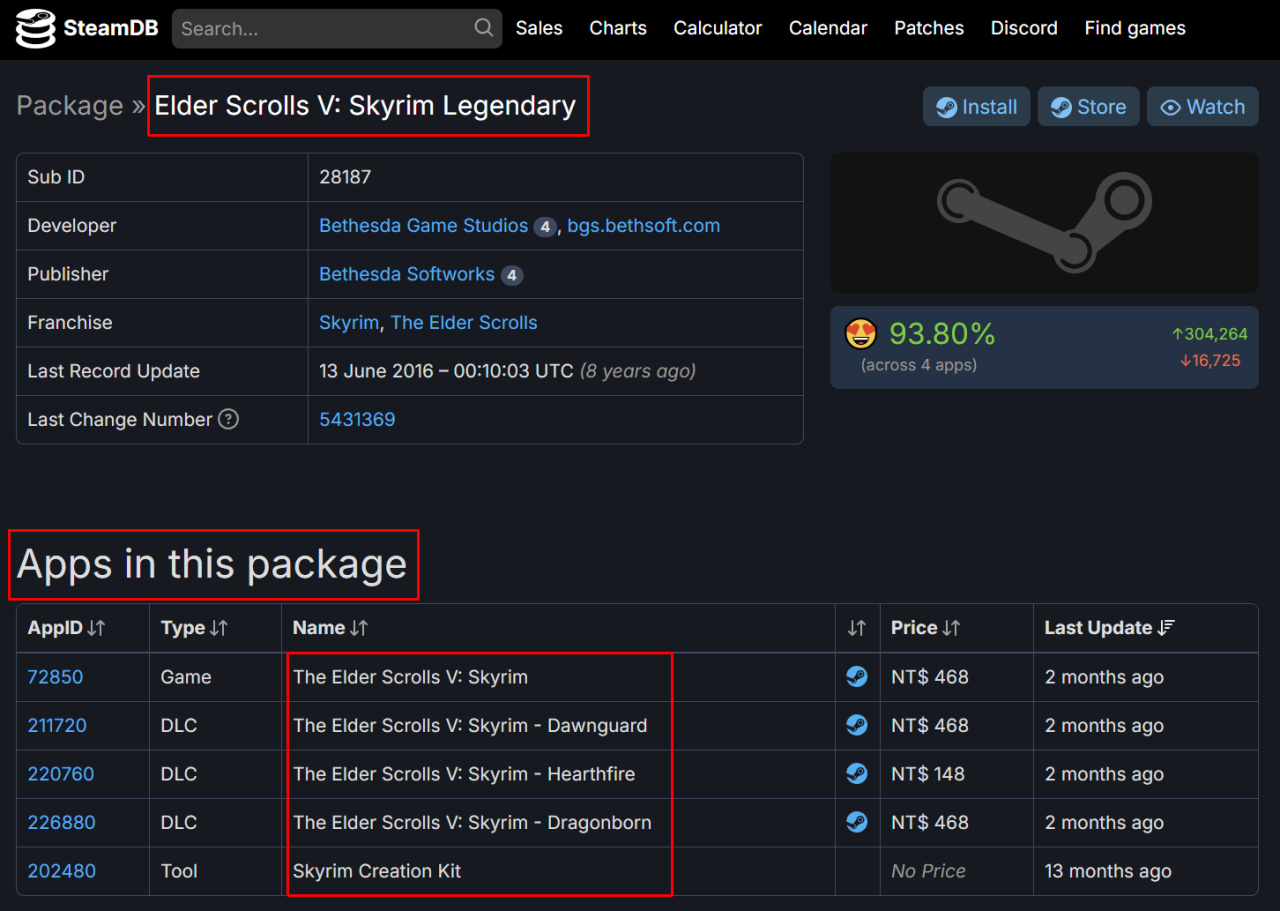Image resolution: width=1280 pixels, height=911 pixels.
Task: Open Steam store icon for Dawnguard row
Action: point(857,725)
